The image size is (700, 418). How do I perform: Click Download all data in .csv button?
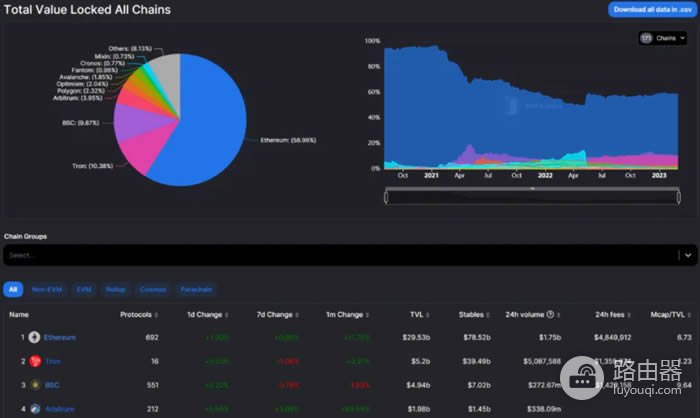click(x=653, y=9)
